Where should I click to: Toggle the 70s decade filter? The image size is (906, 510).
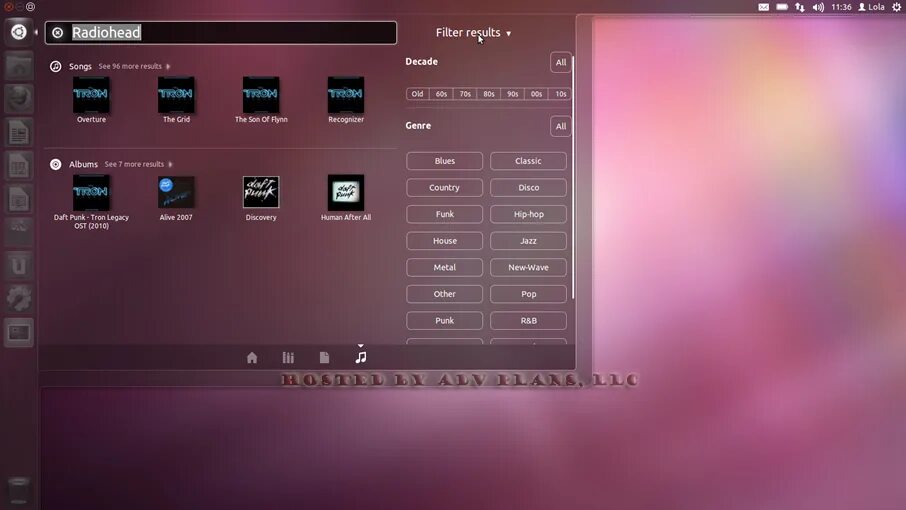(x=465, y=94)
